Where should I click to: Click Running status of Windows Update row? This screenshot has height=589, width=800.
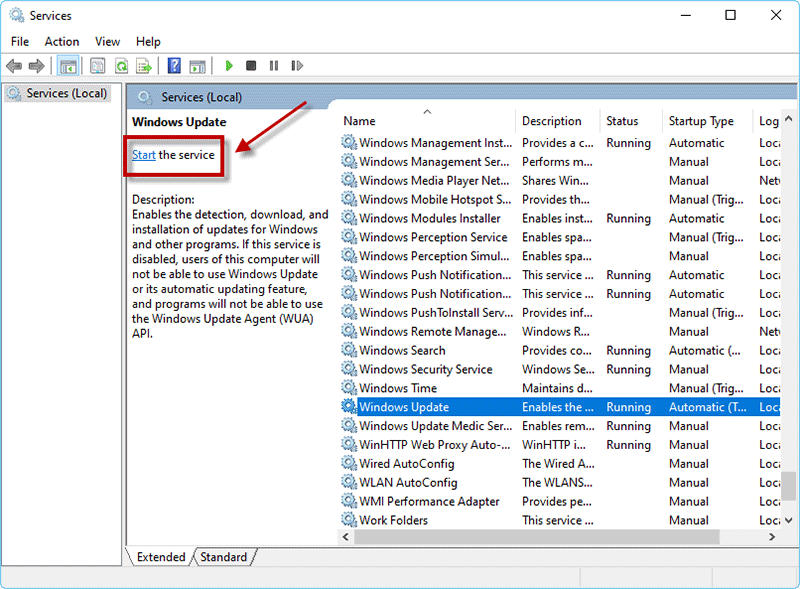[628, 407]
